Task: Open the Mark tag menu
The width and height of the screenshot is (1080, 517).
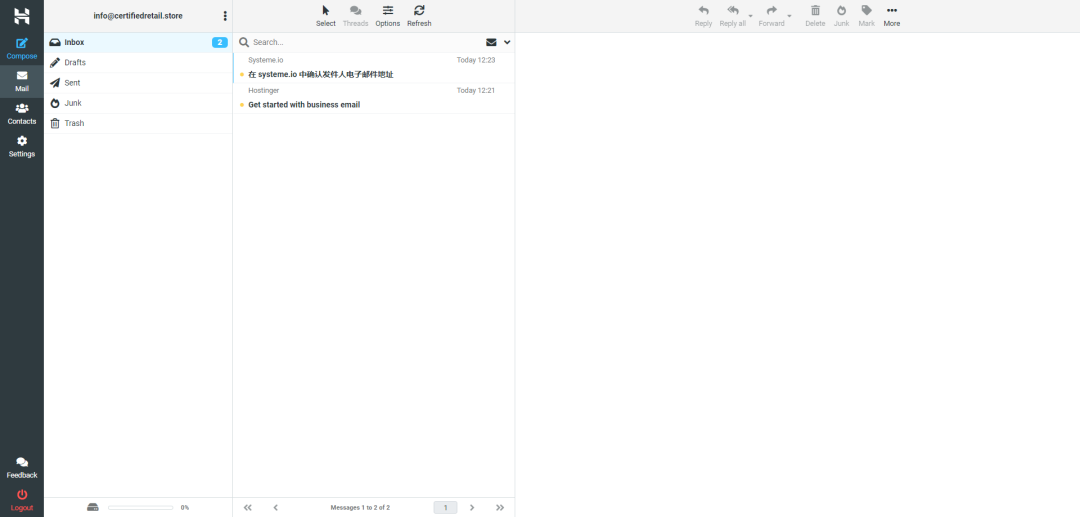Action: [x=866, y=16]
